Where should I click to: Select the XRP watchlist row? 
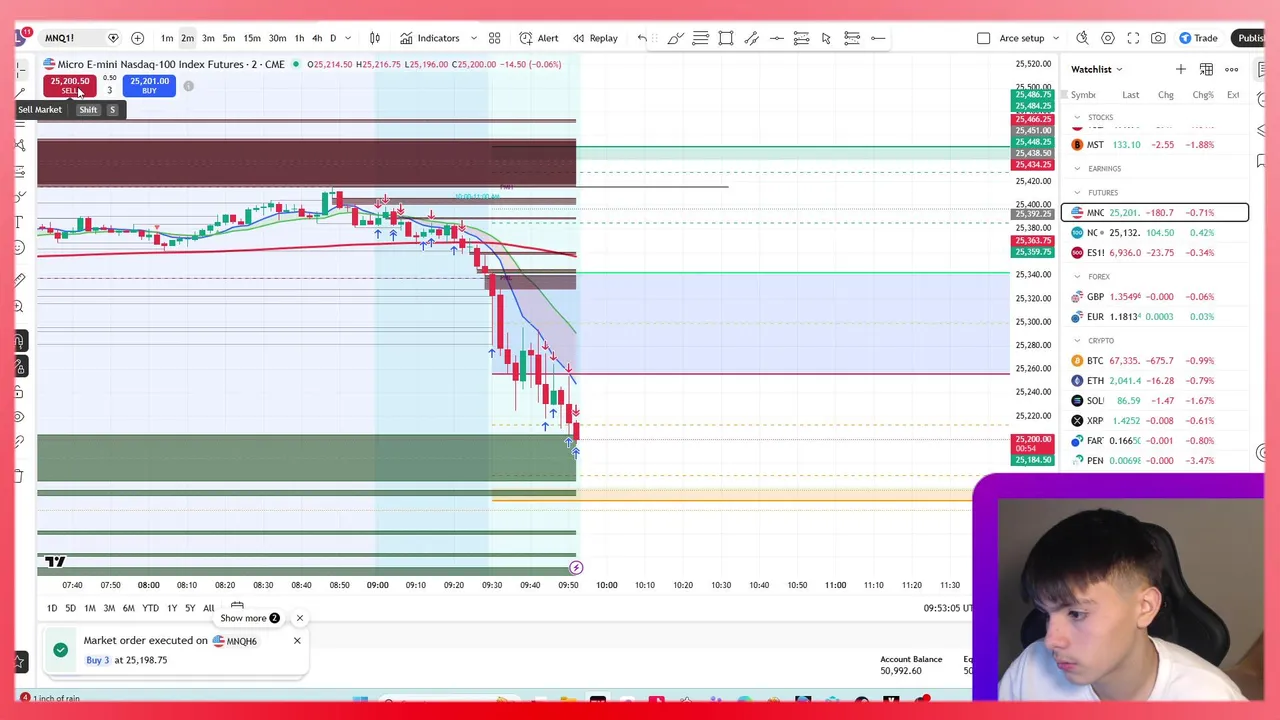pyautogui.click(x=1155, y=420)
